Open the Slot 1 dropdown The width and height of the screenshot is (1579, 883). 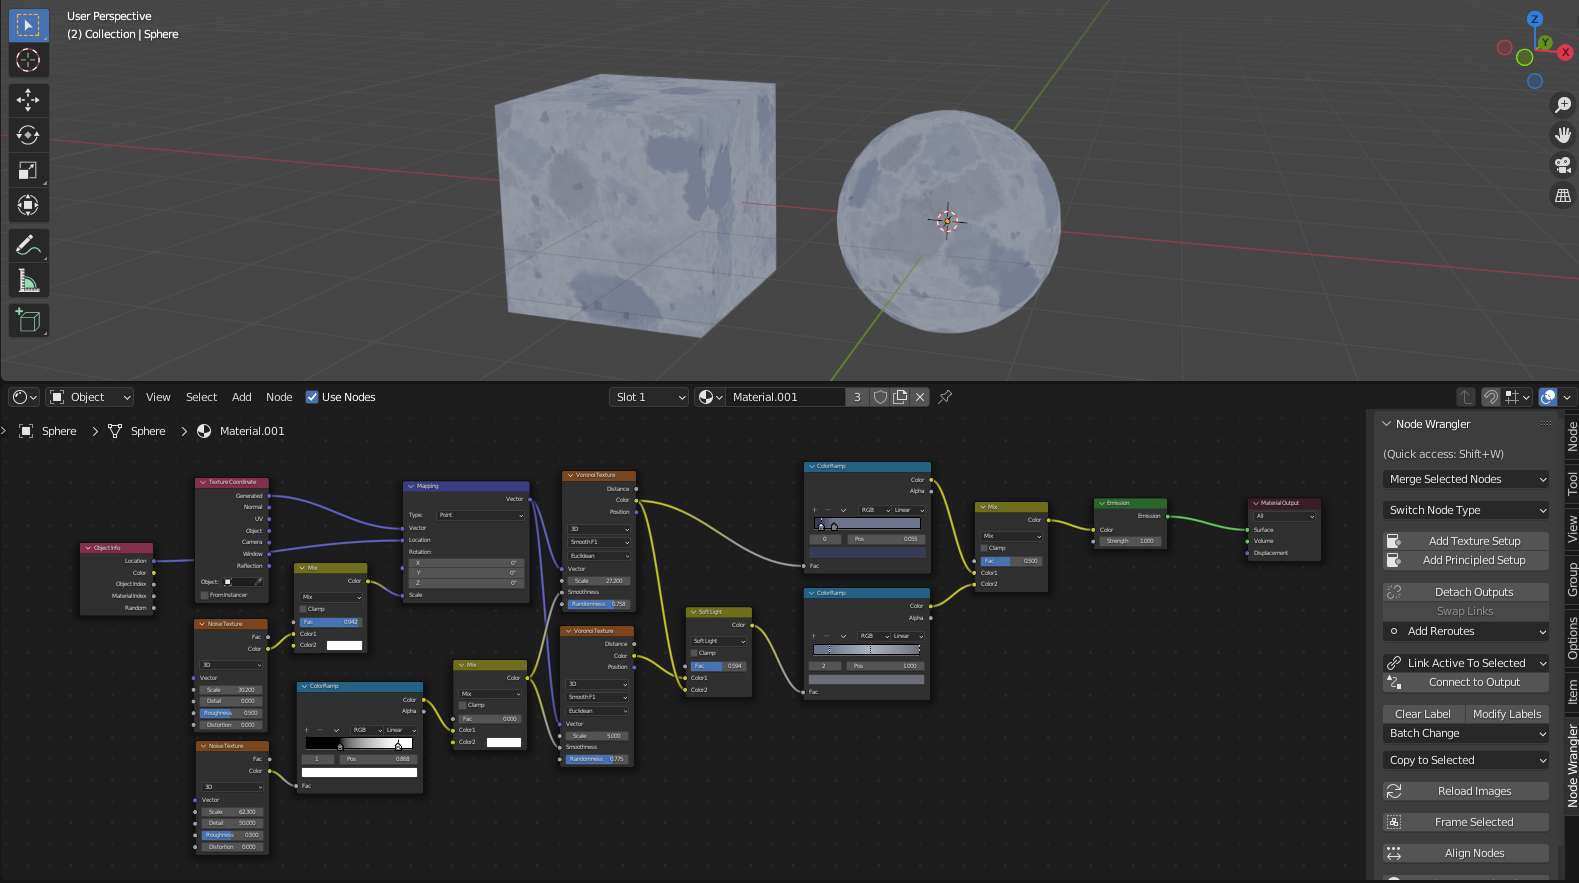pos(650,397)
